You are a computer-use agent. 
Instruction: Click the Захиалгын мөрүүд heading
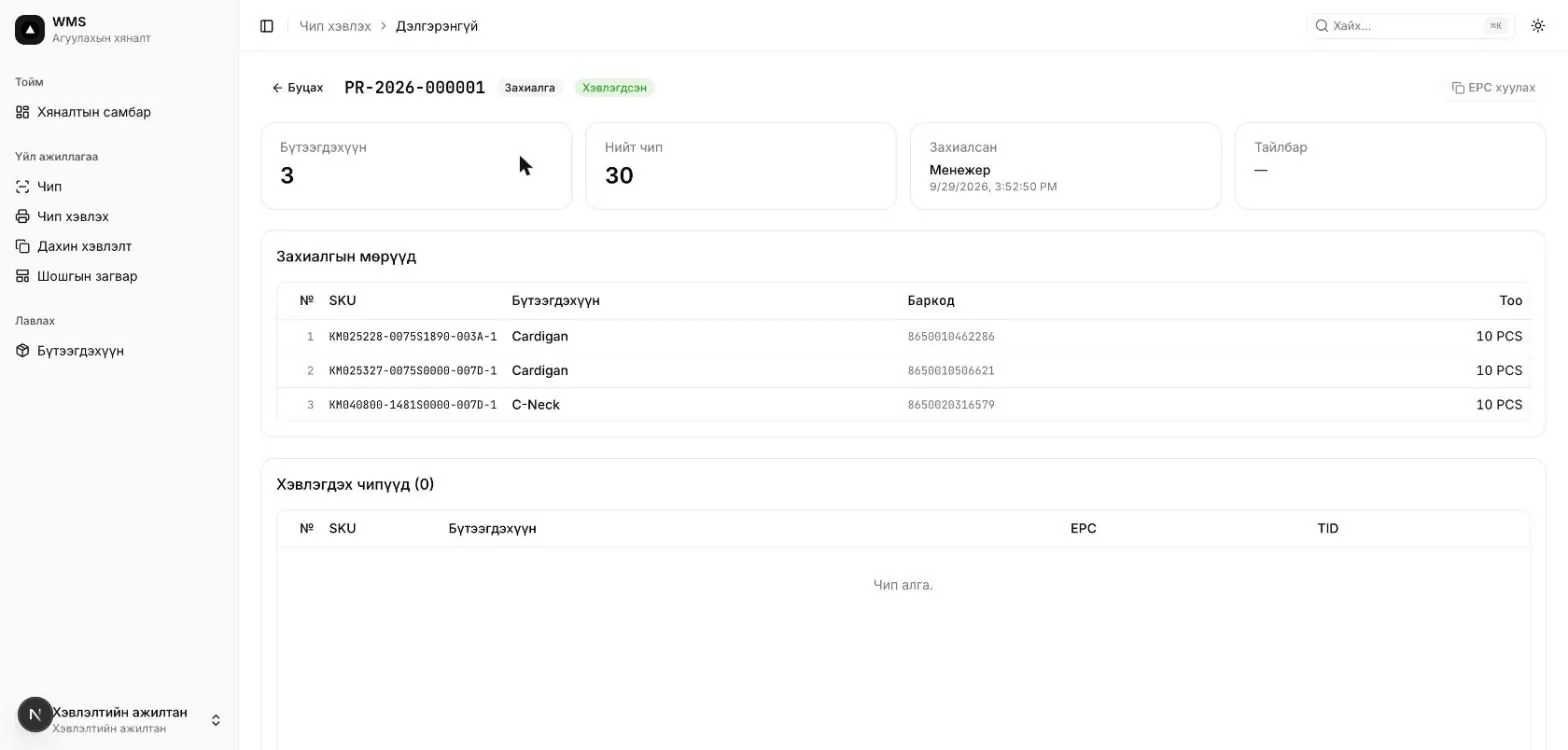[x=346, y=257]
